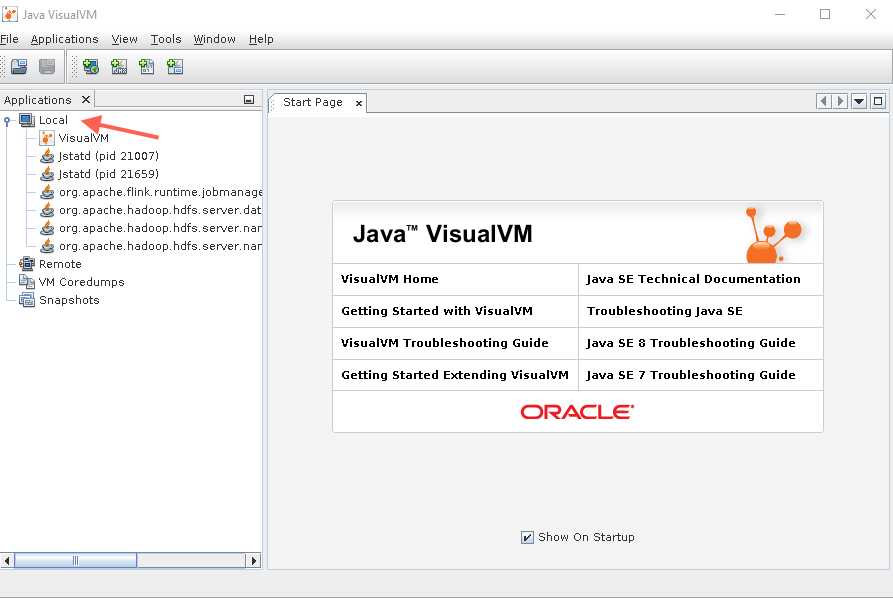Screen dimensions: 893x598
Task: Select org.apache.flink.runtime.jobmanage entry
Action: (160, 192)
